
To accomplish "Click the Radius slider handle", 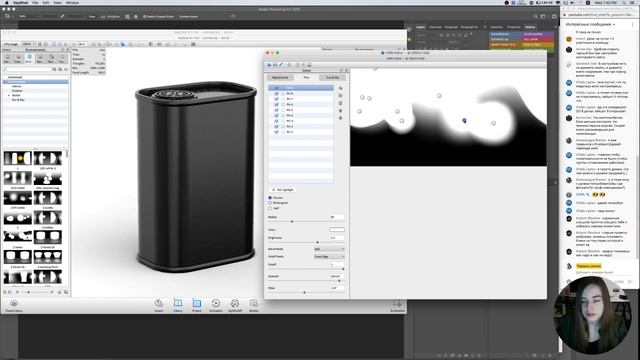I will [292, 221].
